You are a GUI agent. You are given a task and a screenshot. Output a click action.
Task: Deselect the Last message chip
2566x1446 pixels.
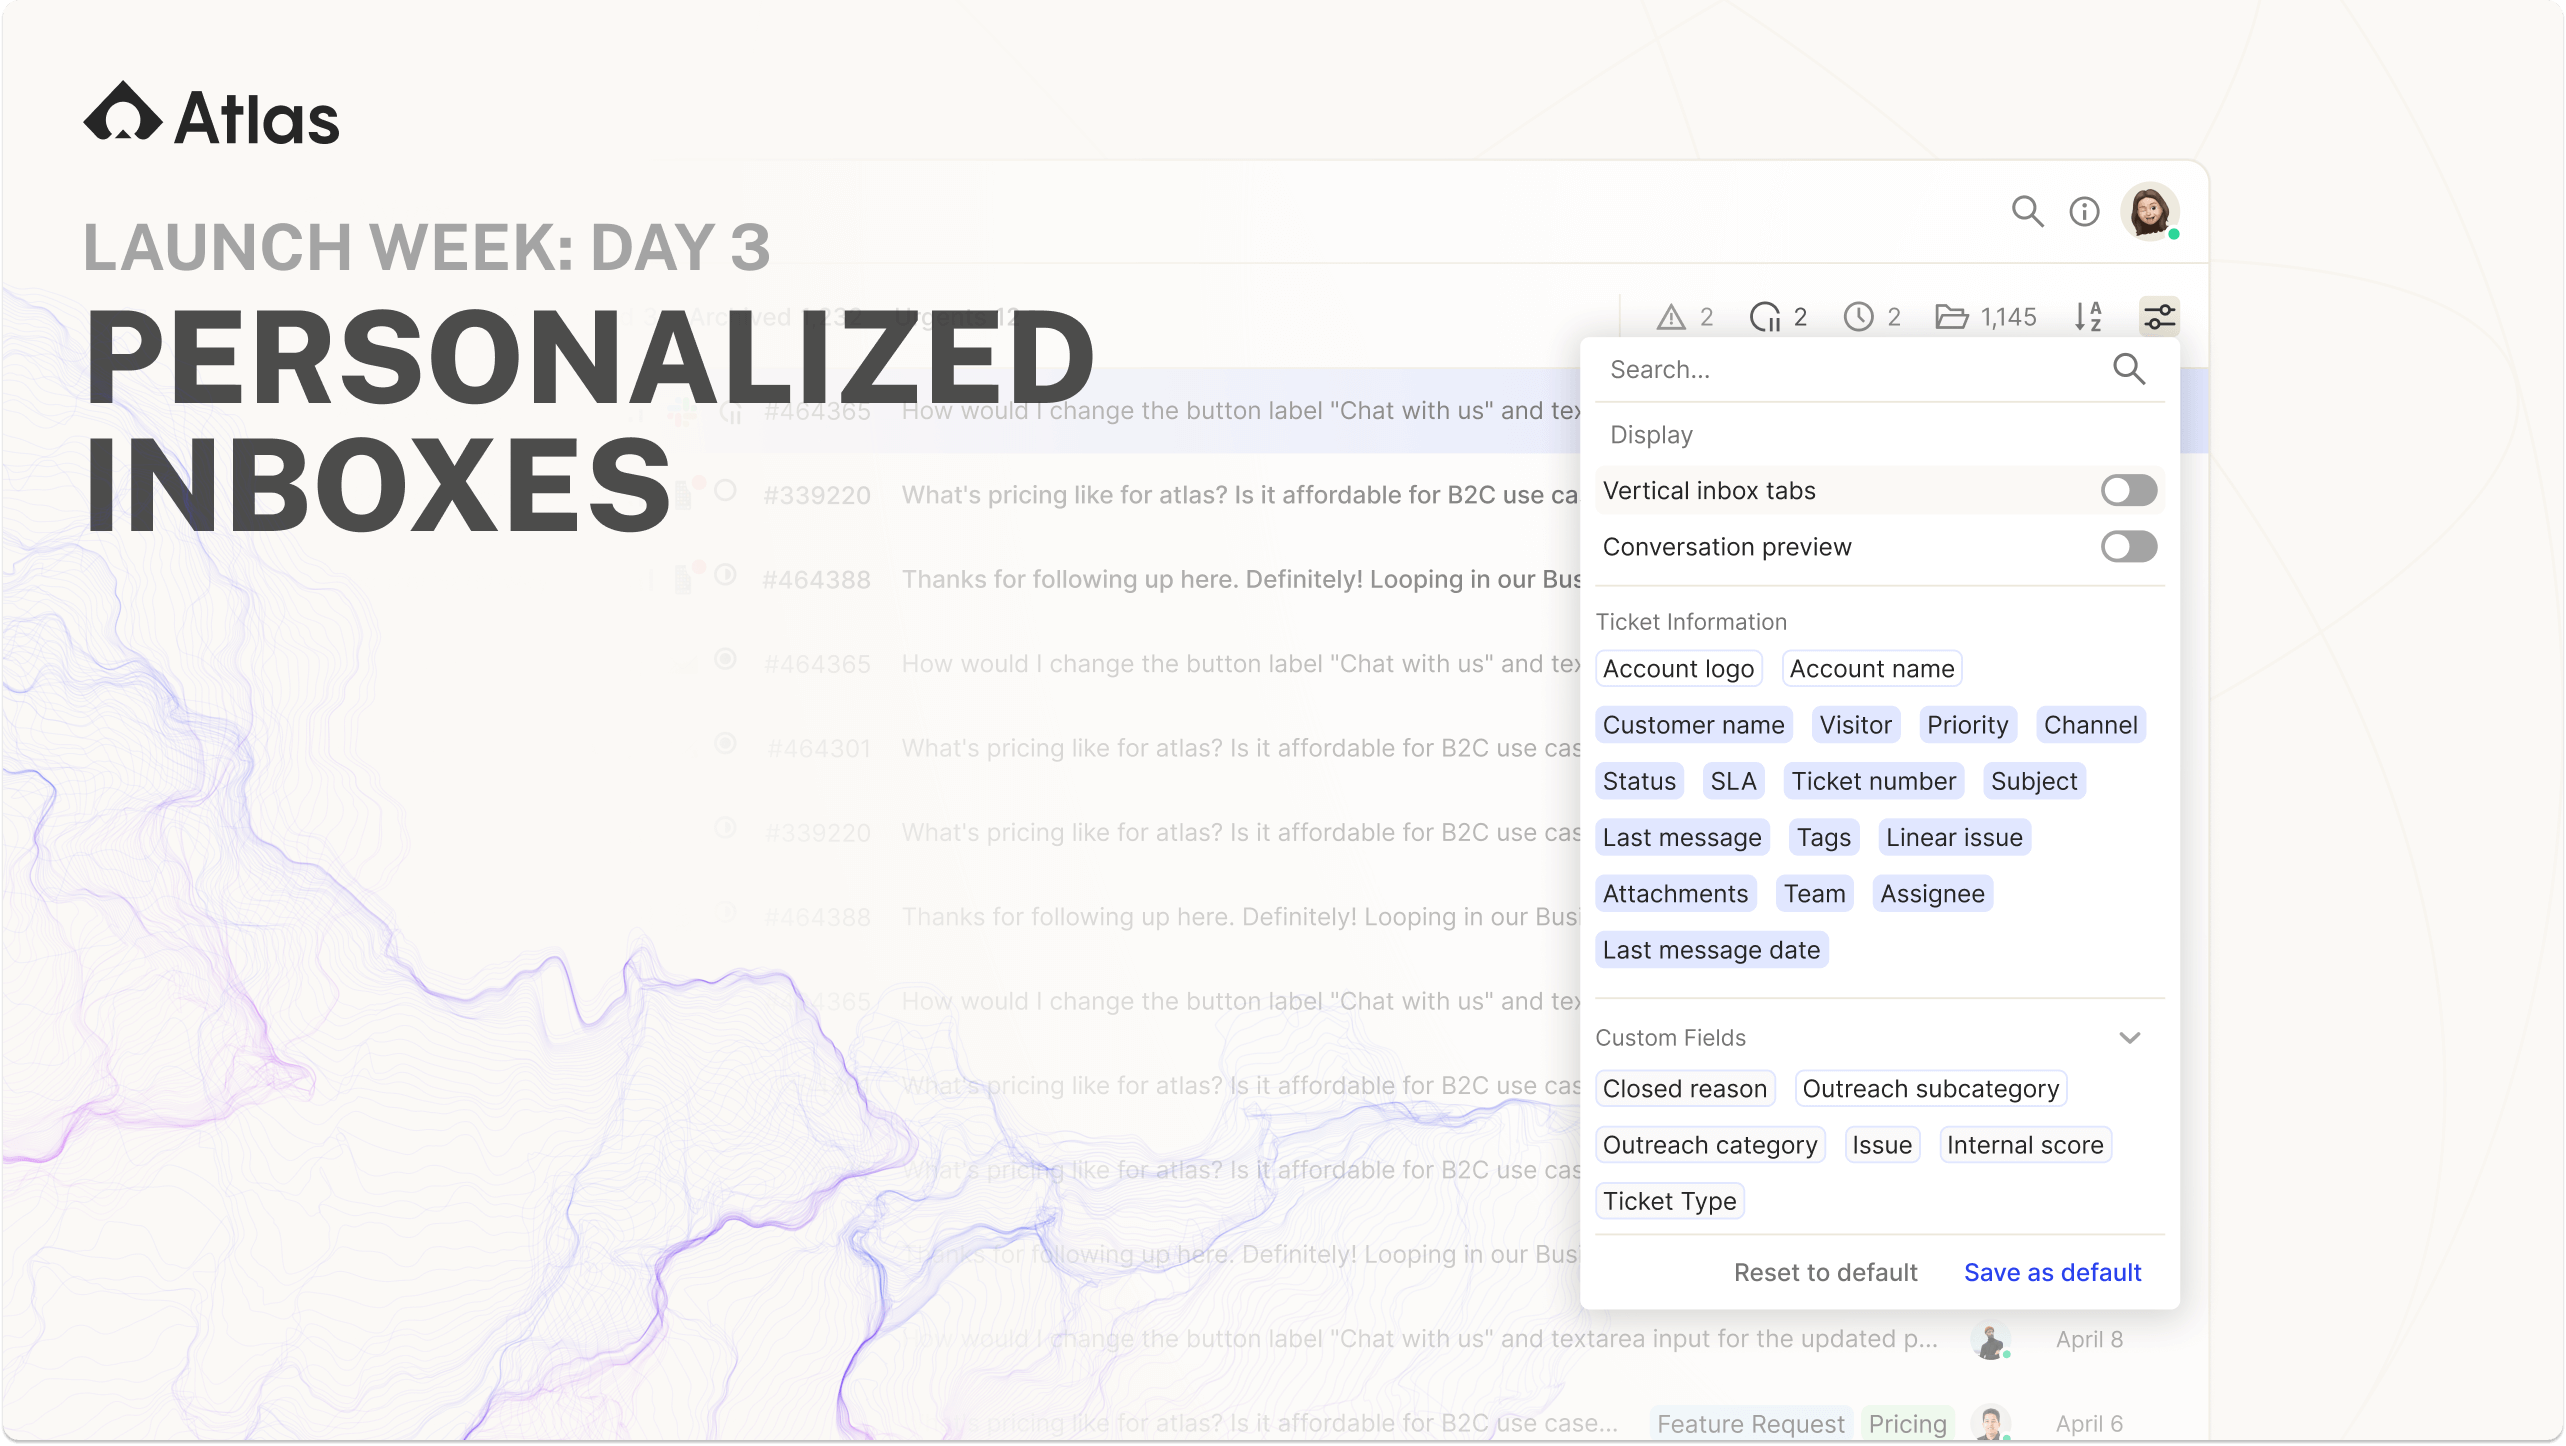pos(1682,838)
